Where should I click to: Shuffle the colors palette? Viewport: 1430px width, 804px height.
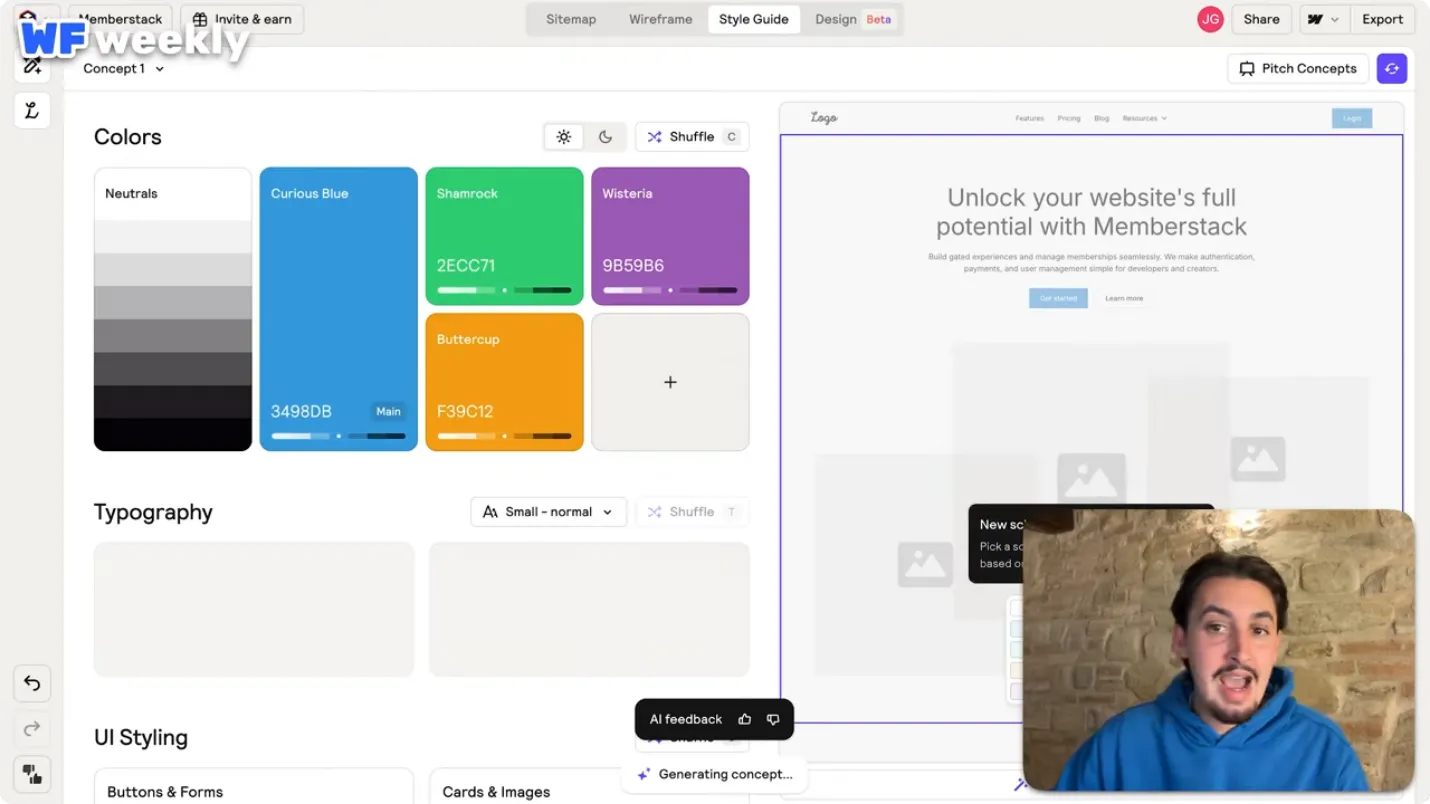click(x=692, y=137)
